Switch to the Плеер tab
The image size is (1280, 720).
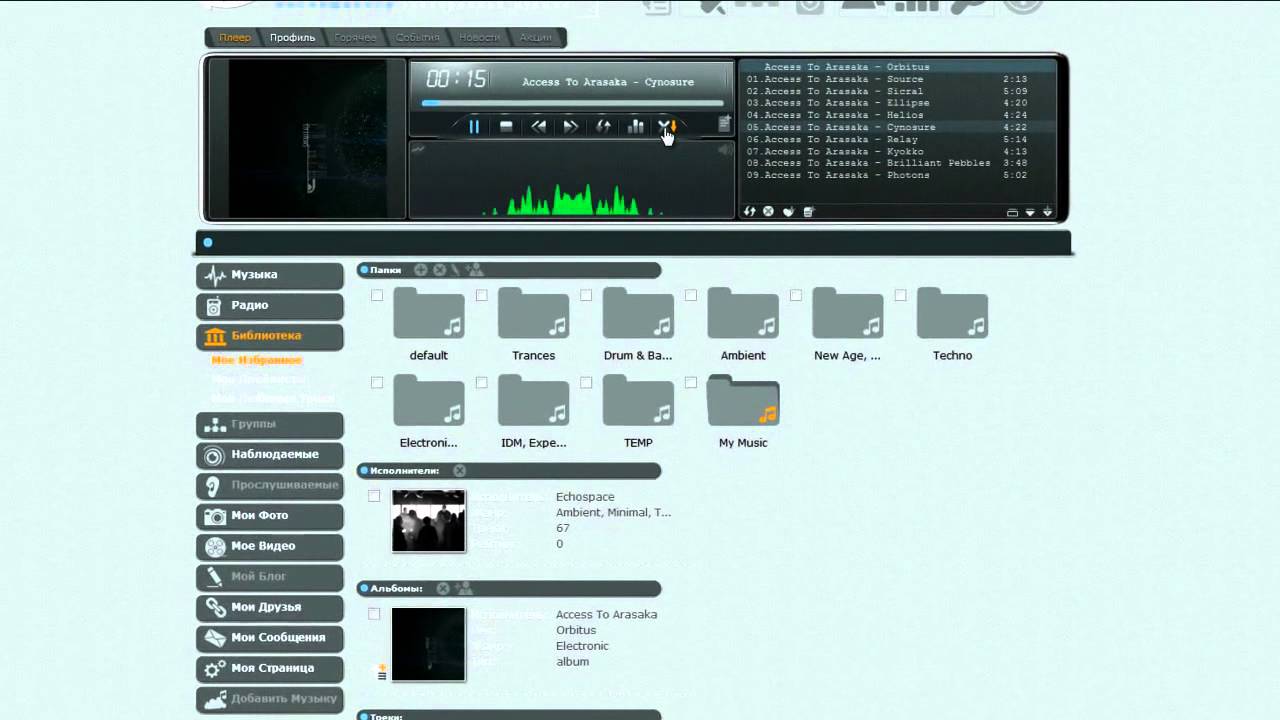point(235,38)
